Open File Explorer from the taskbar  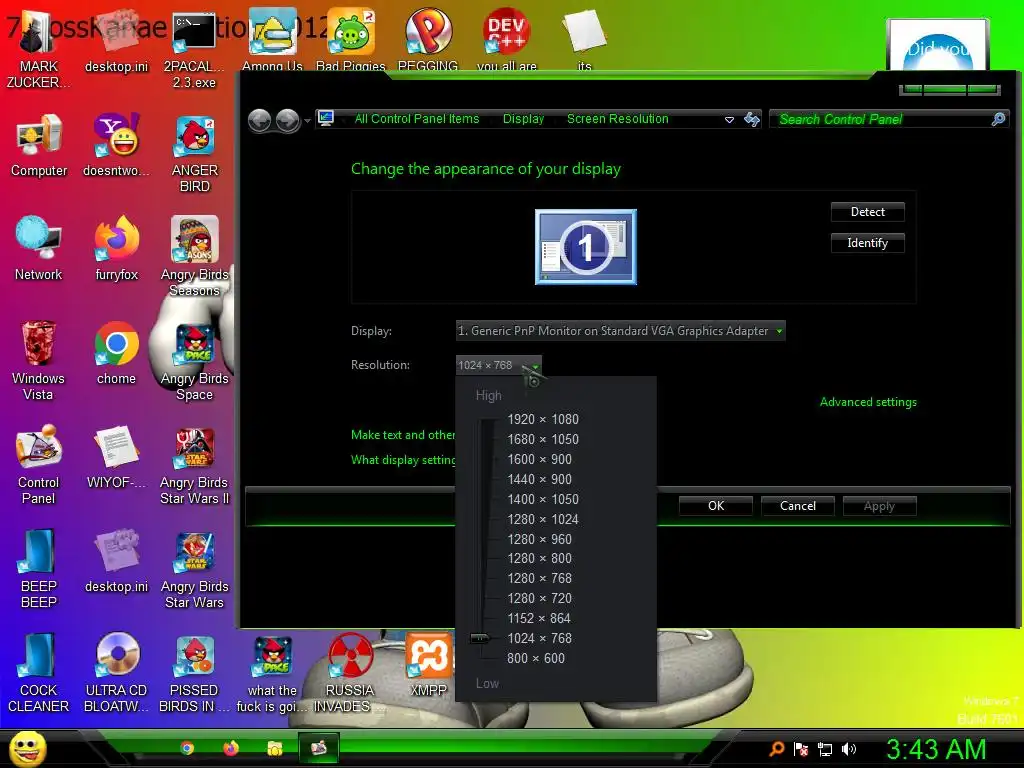tap(274, 748)
